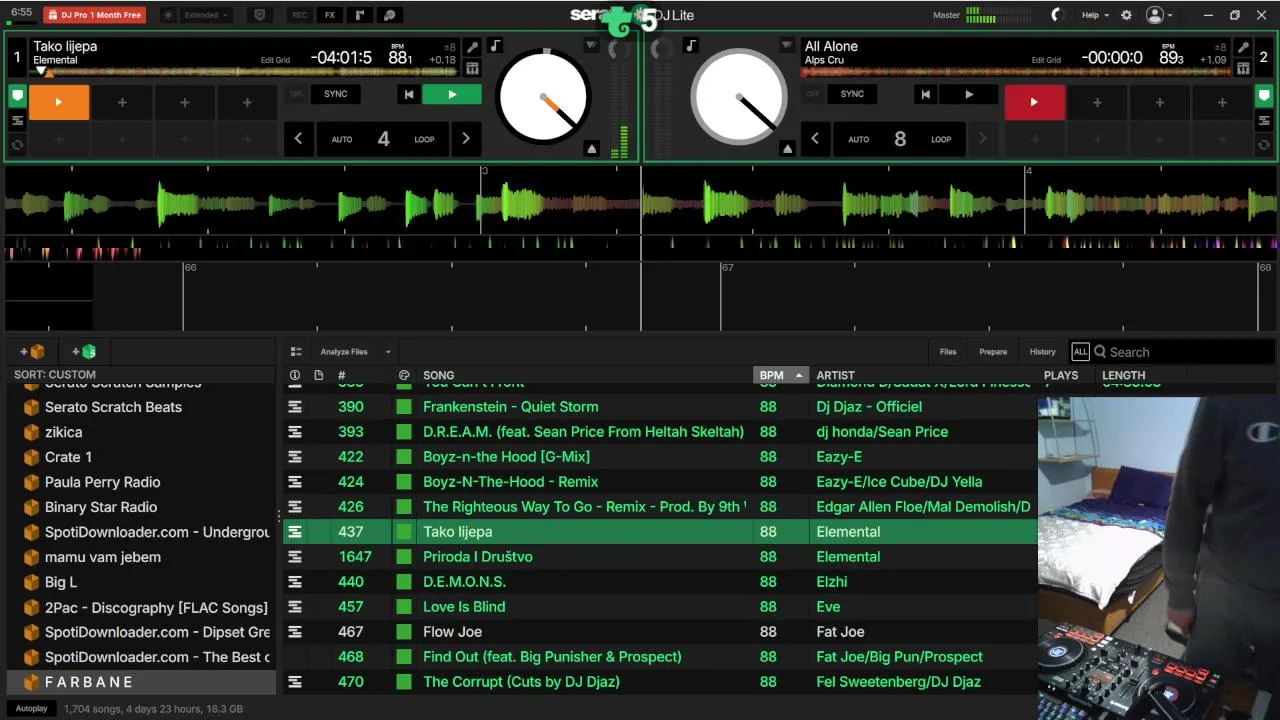
Task: Toggle the light/dark mode sun icon
Action: pos(167,15)
